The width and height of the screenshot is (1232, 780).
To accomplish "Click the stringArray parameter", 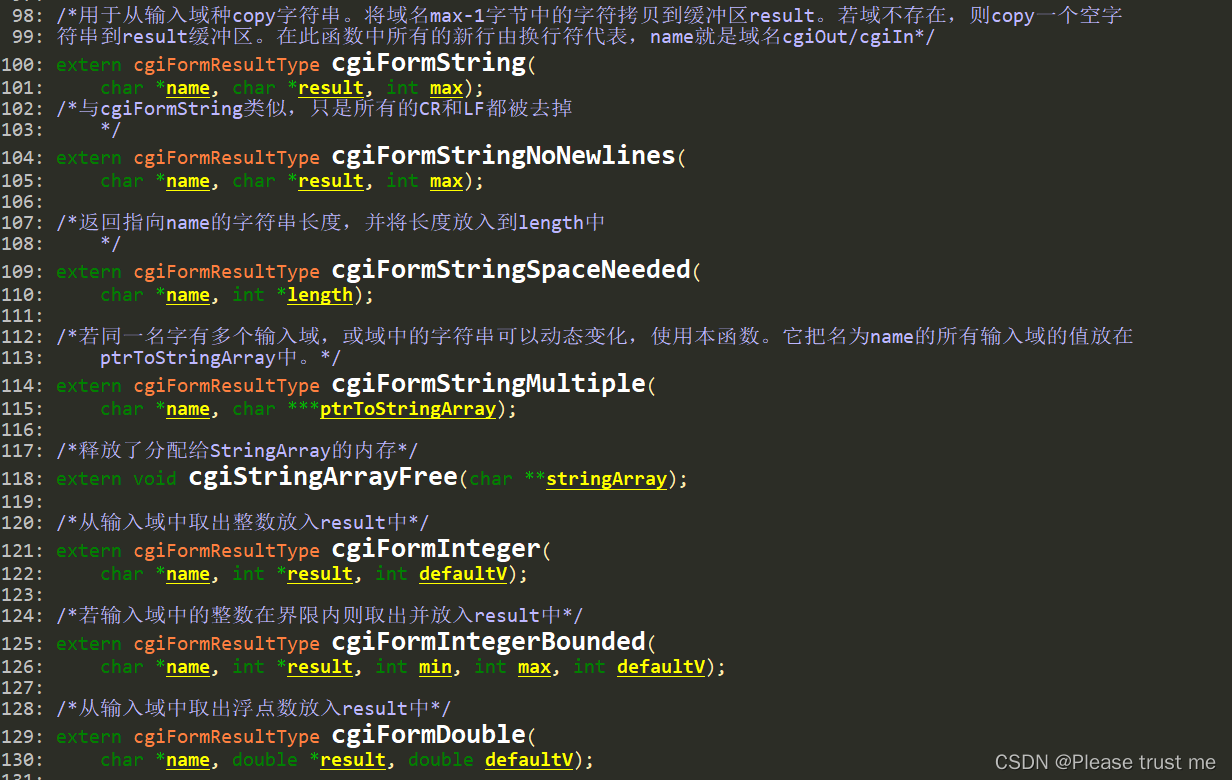I will tap(606, 479).
